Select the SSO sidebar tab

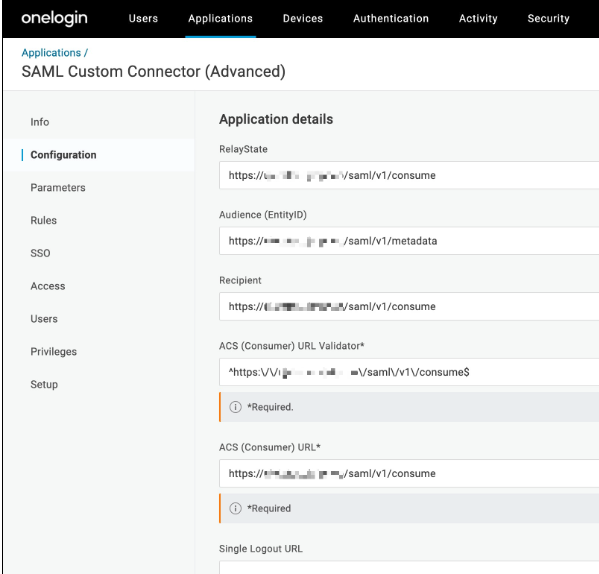(40, 253)
